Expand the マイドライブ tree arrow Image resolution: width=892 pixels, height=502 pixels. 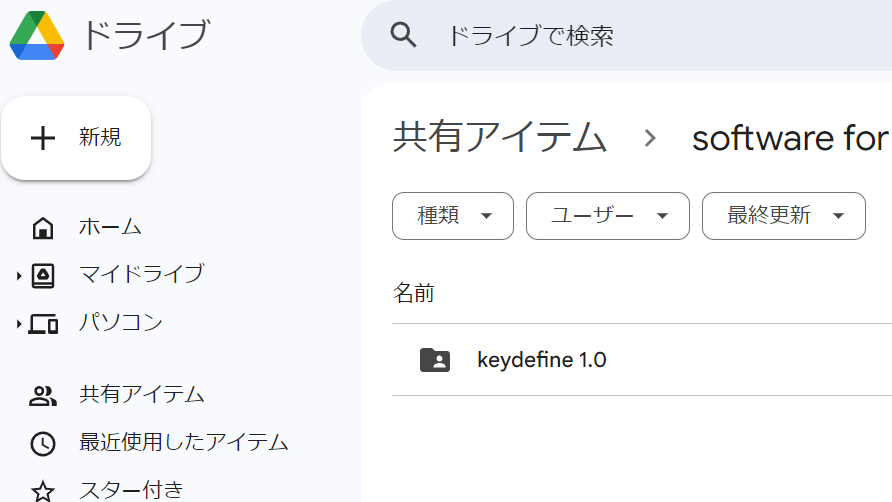click(x=19, y=276)
